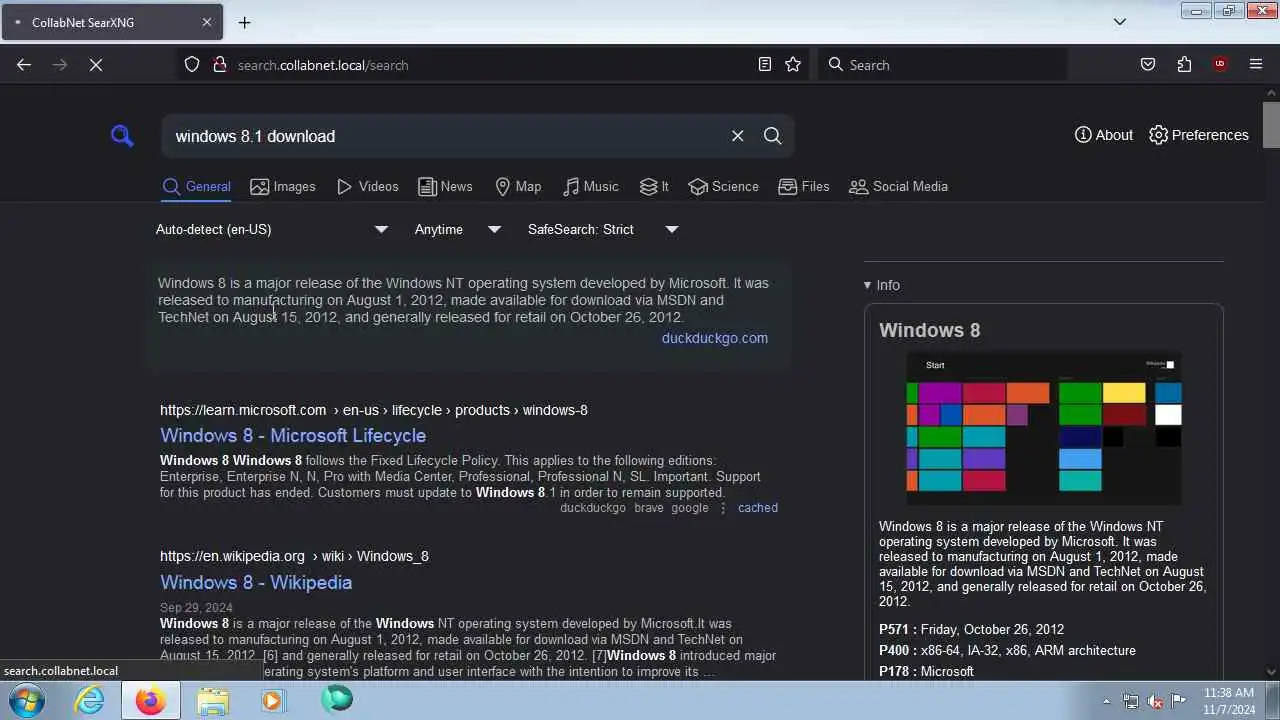
Task: Click the address bar URL
Action: pyautogui.click(x=322, y=65)
